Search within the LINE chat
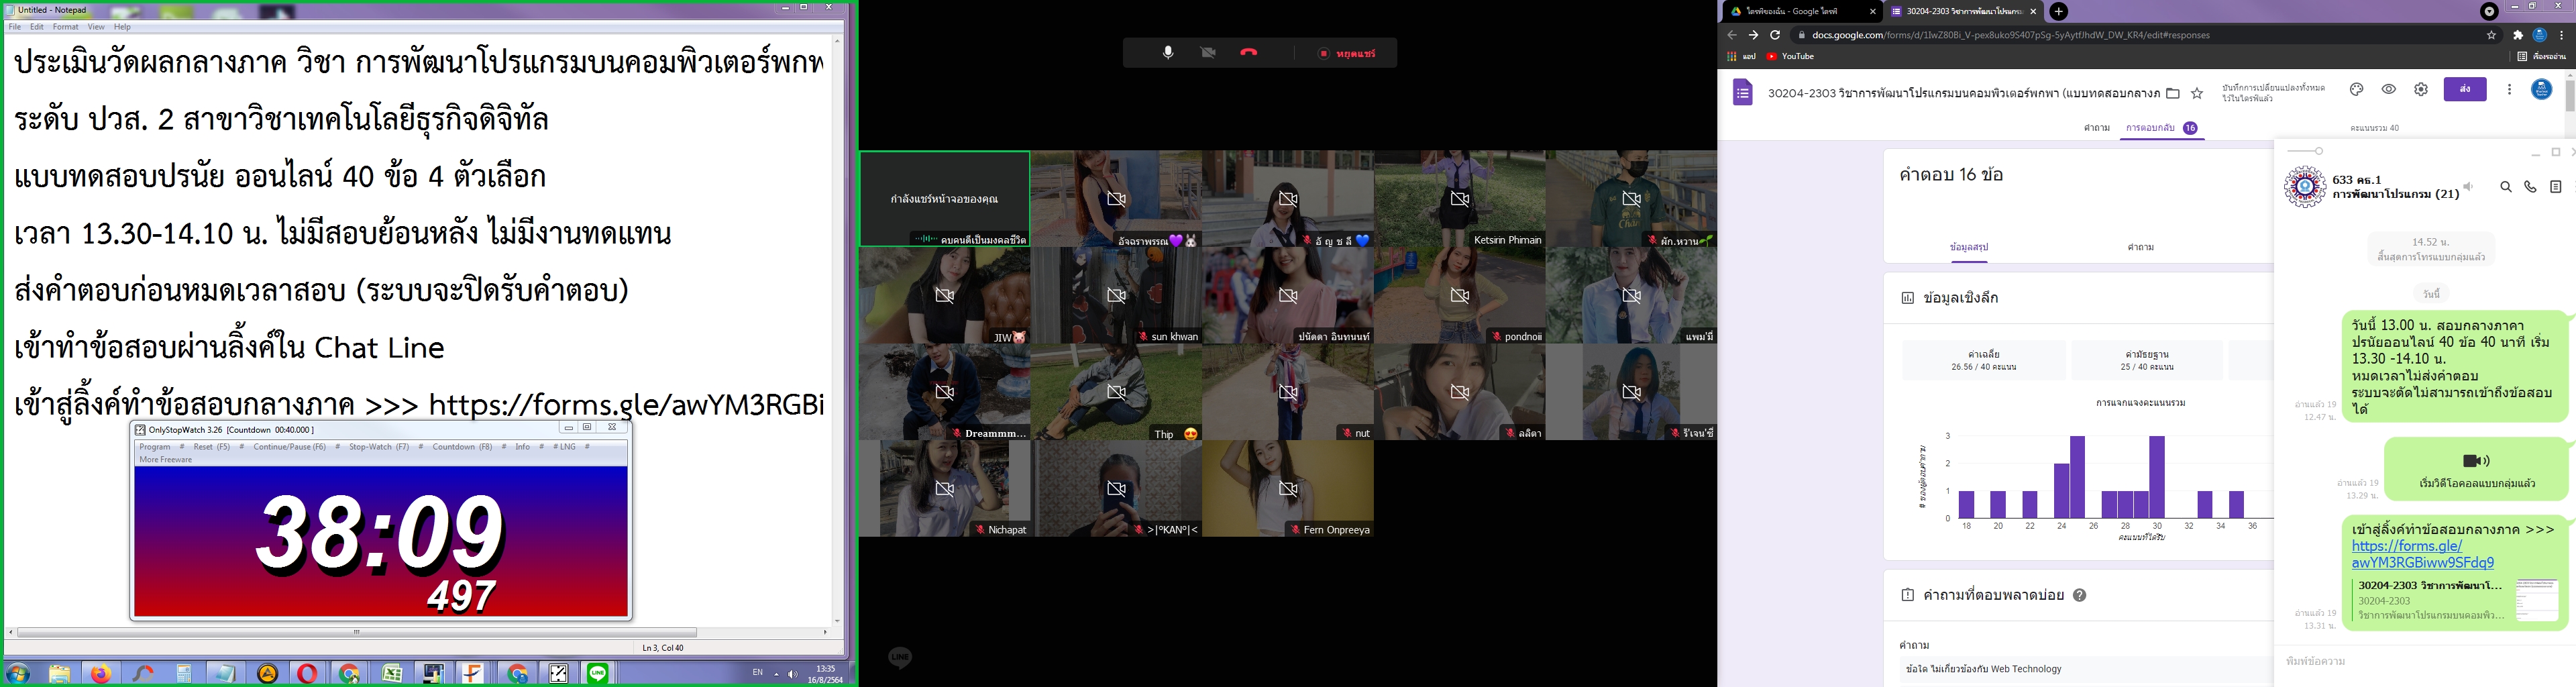This screenshot has height=687, width=2576. (x=2506, y=187)
